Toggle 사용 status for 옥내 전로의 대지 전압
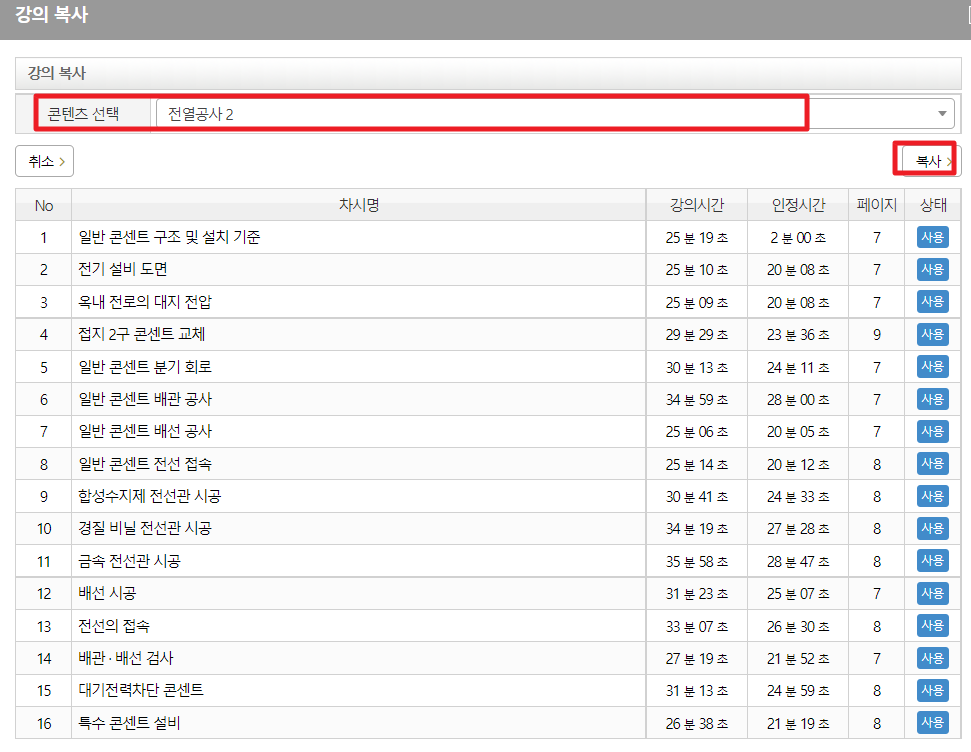The height and width of the screenshot is (752, 971). click(x=932, y=302)
